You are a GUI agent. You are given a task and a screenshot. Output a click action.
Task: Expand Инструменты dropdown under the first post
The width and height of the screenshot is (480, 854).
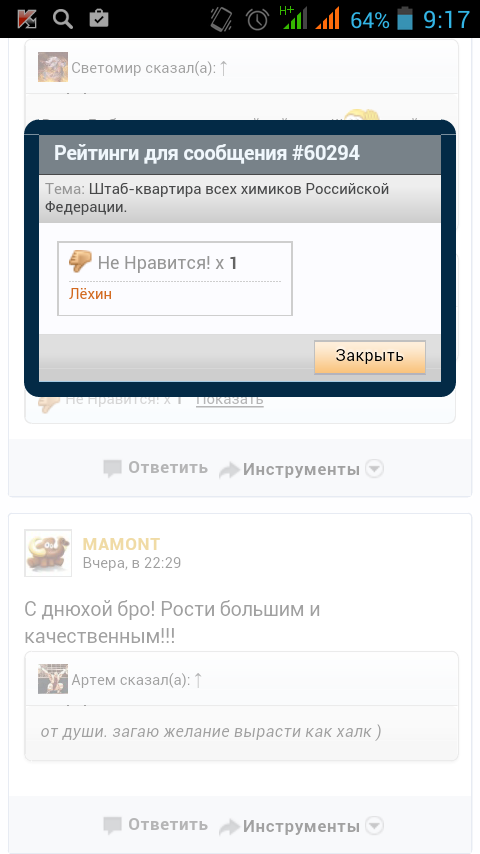[x=374, y=469]
